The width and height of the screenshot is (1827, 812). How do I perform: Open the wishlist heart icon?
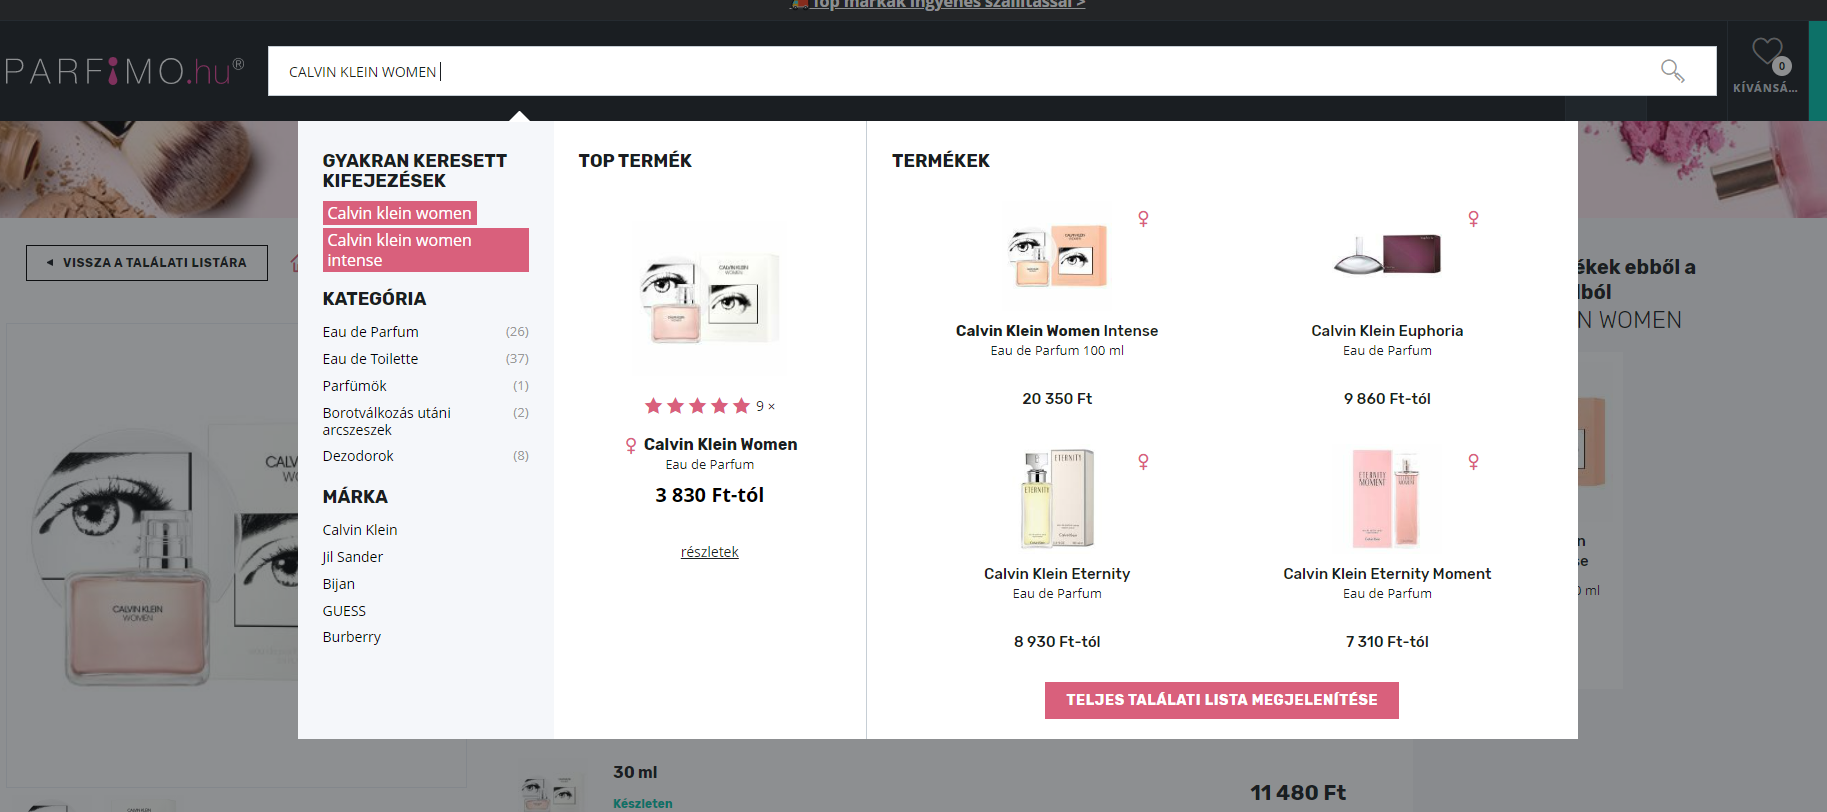point(1767,54)
